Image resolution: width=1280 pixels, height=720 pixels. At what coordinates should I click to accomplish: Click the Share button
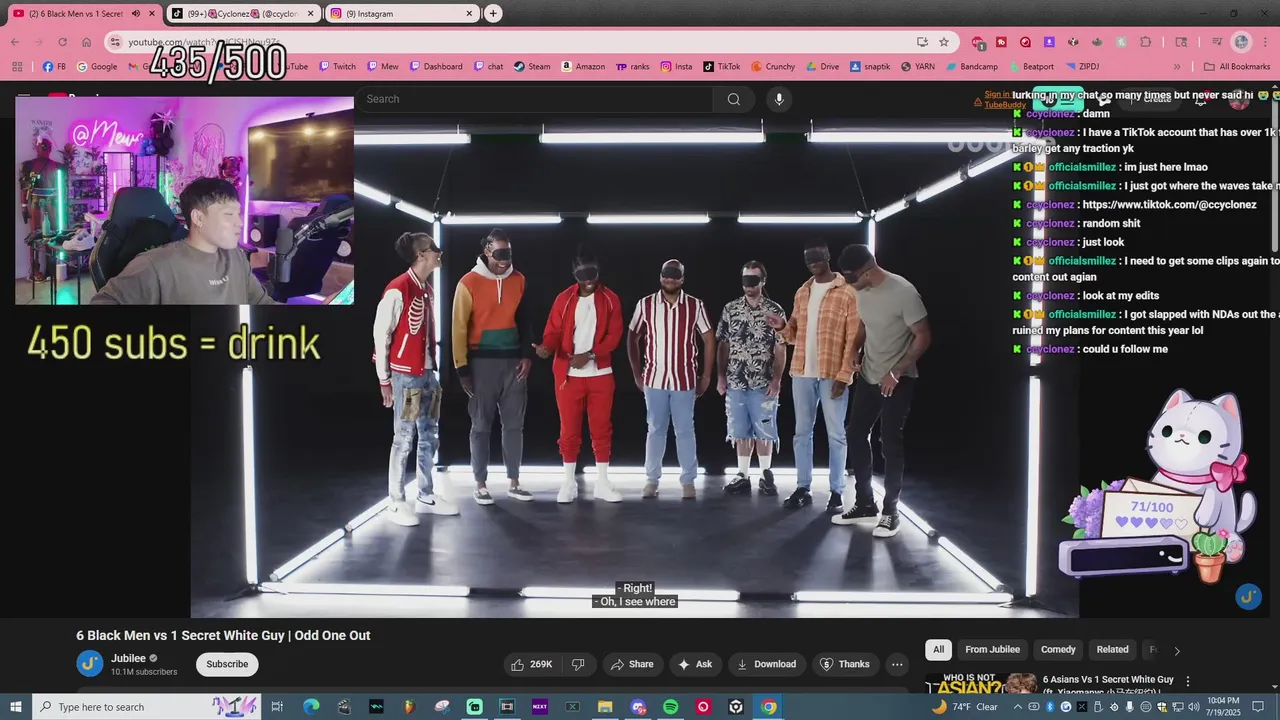point(631,664)
